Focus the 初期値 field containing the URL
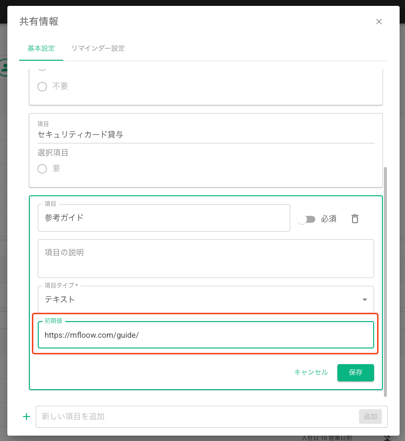405x441 pixels. tap(206, 335)
